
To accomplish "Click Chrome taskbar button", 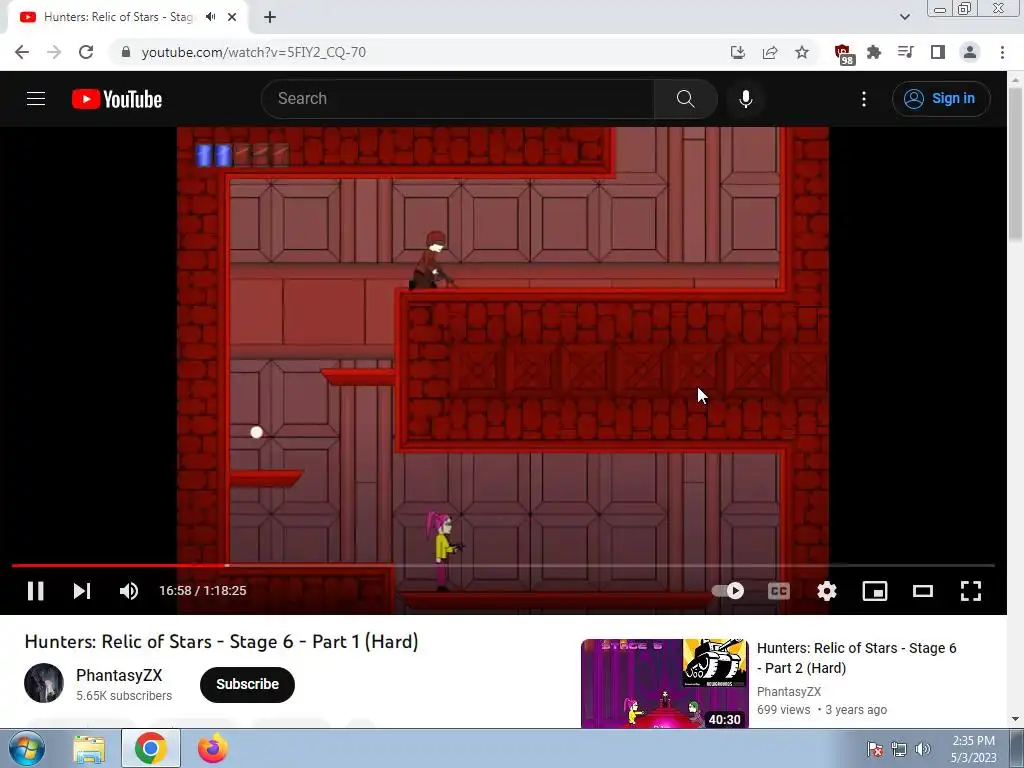I will click(151, 749).
